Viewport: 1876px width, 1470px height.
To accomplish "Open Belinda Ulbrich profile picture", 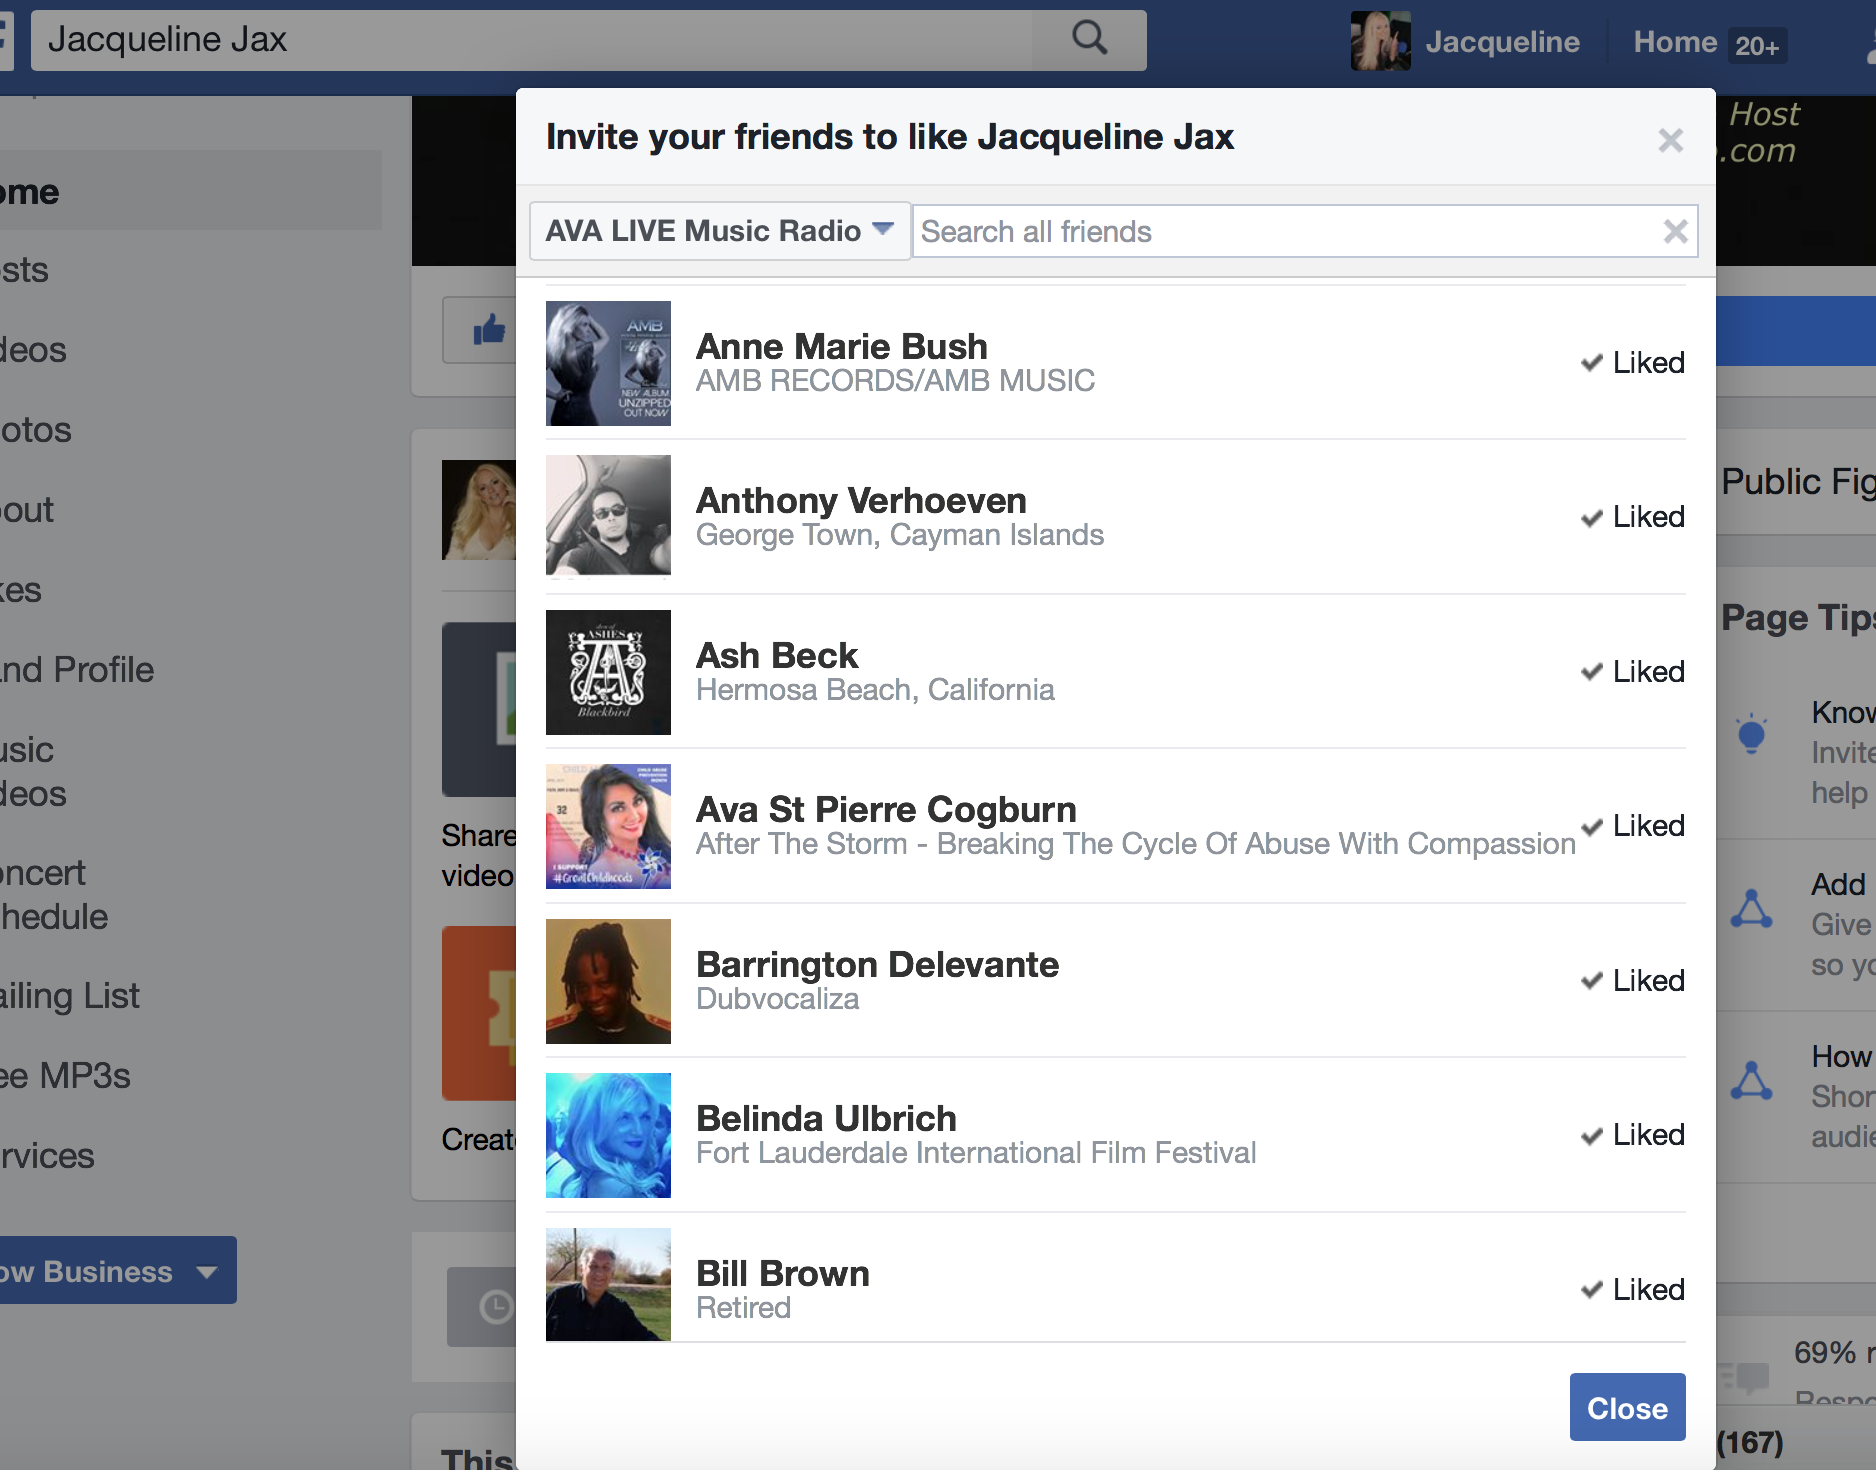I will point(608,1135).
